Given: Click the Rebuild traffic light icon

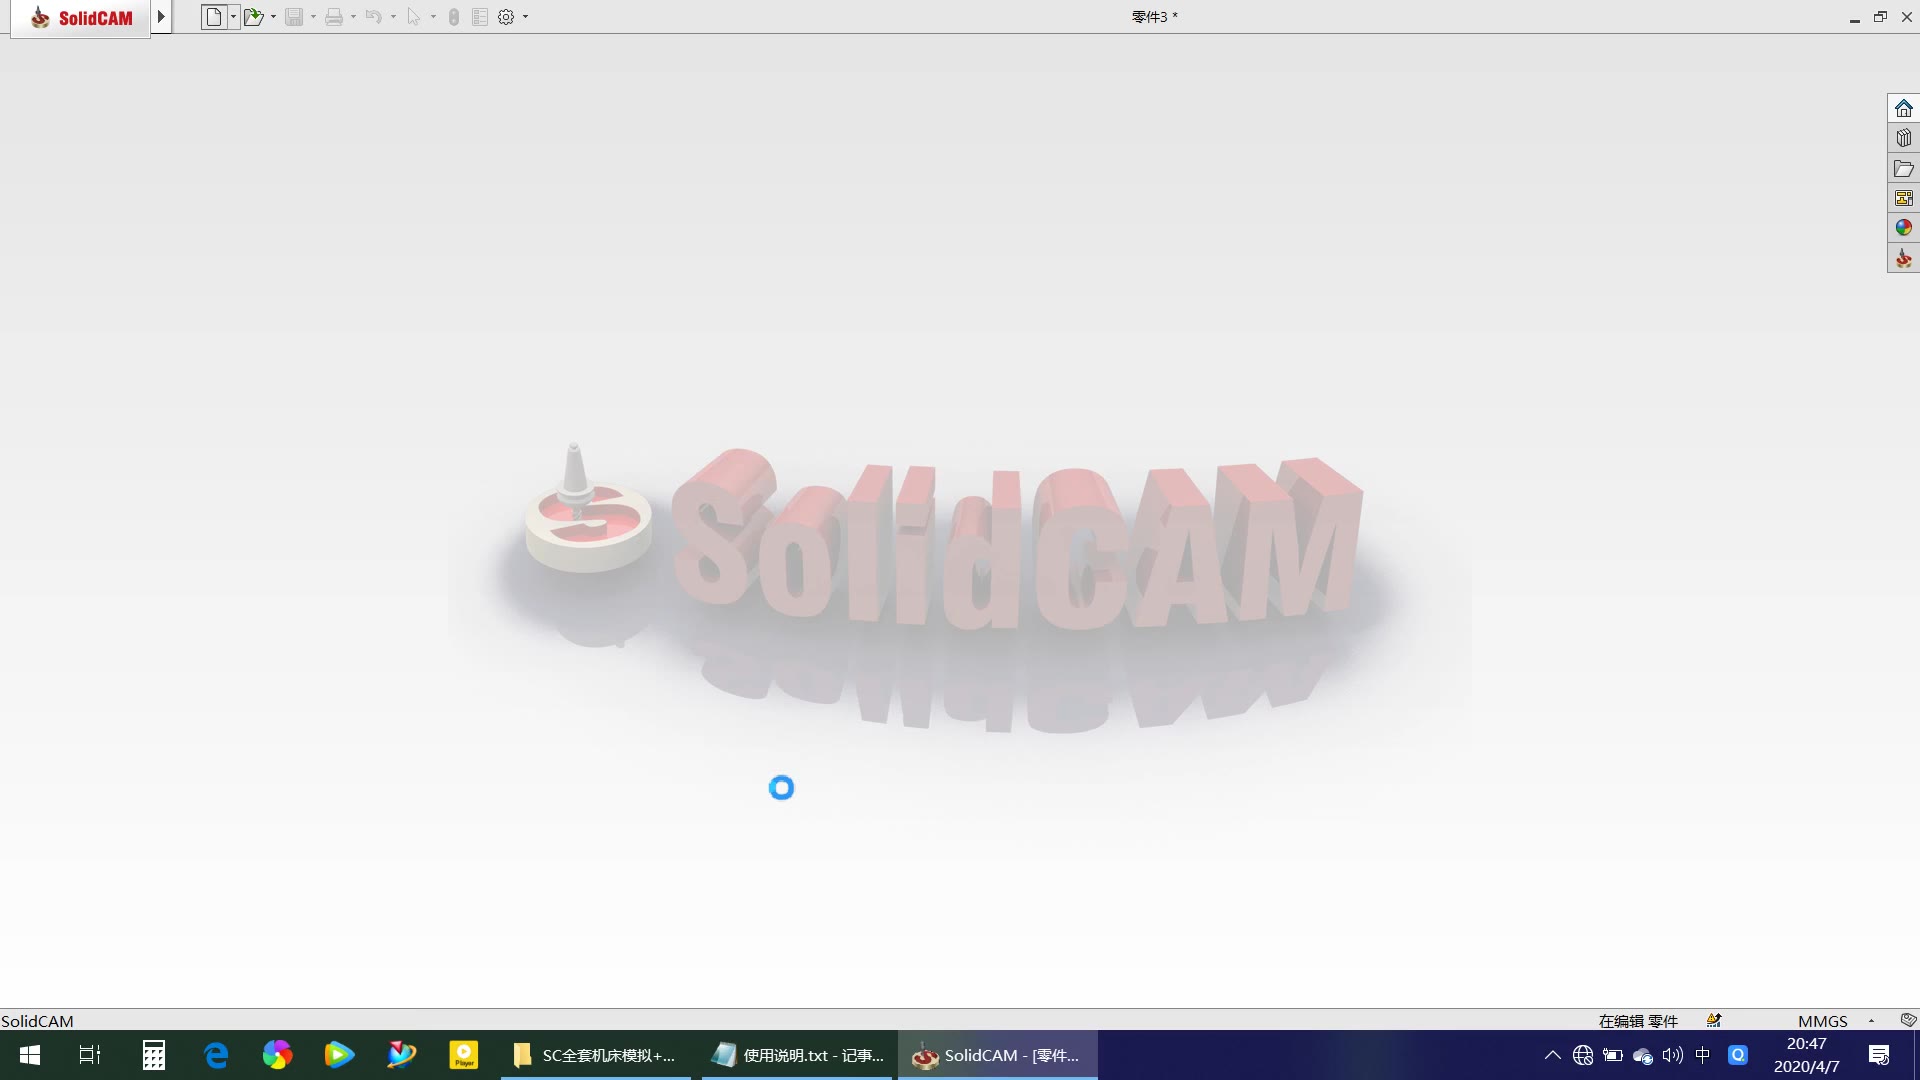Looking at the screenshot, I should 454,17.
